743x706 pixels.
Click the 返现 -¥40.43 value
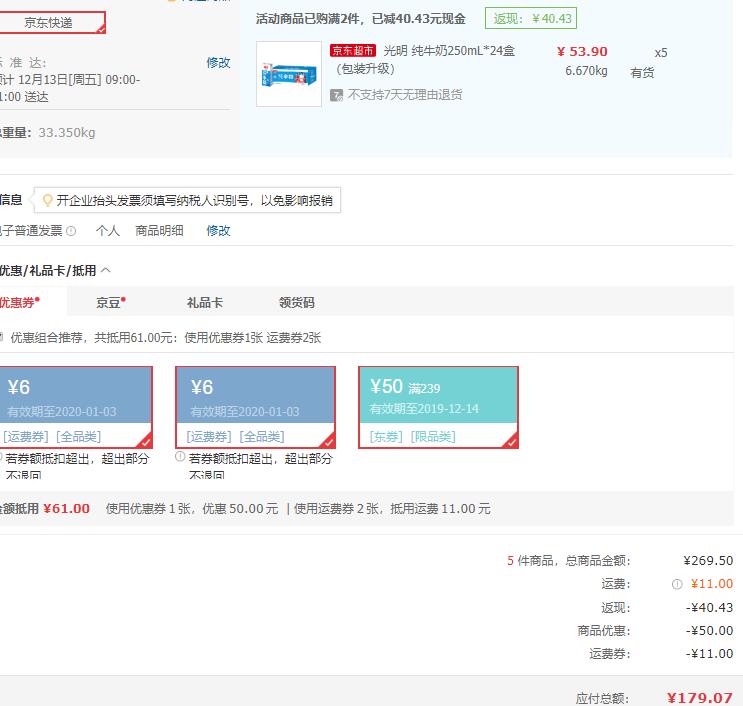click(709, 607)
